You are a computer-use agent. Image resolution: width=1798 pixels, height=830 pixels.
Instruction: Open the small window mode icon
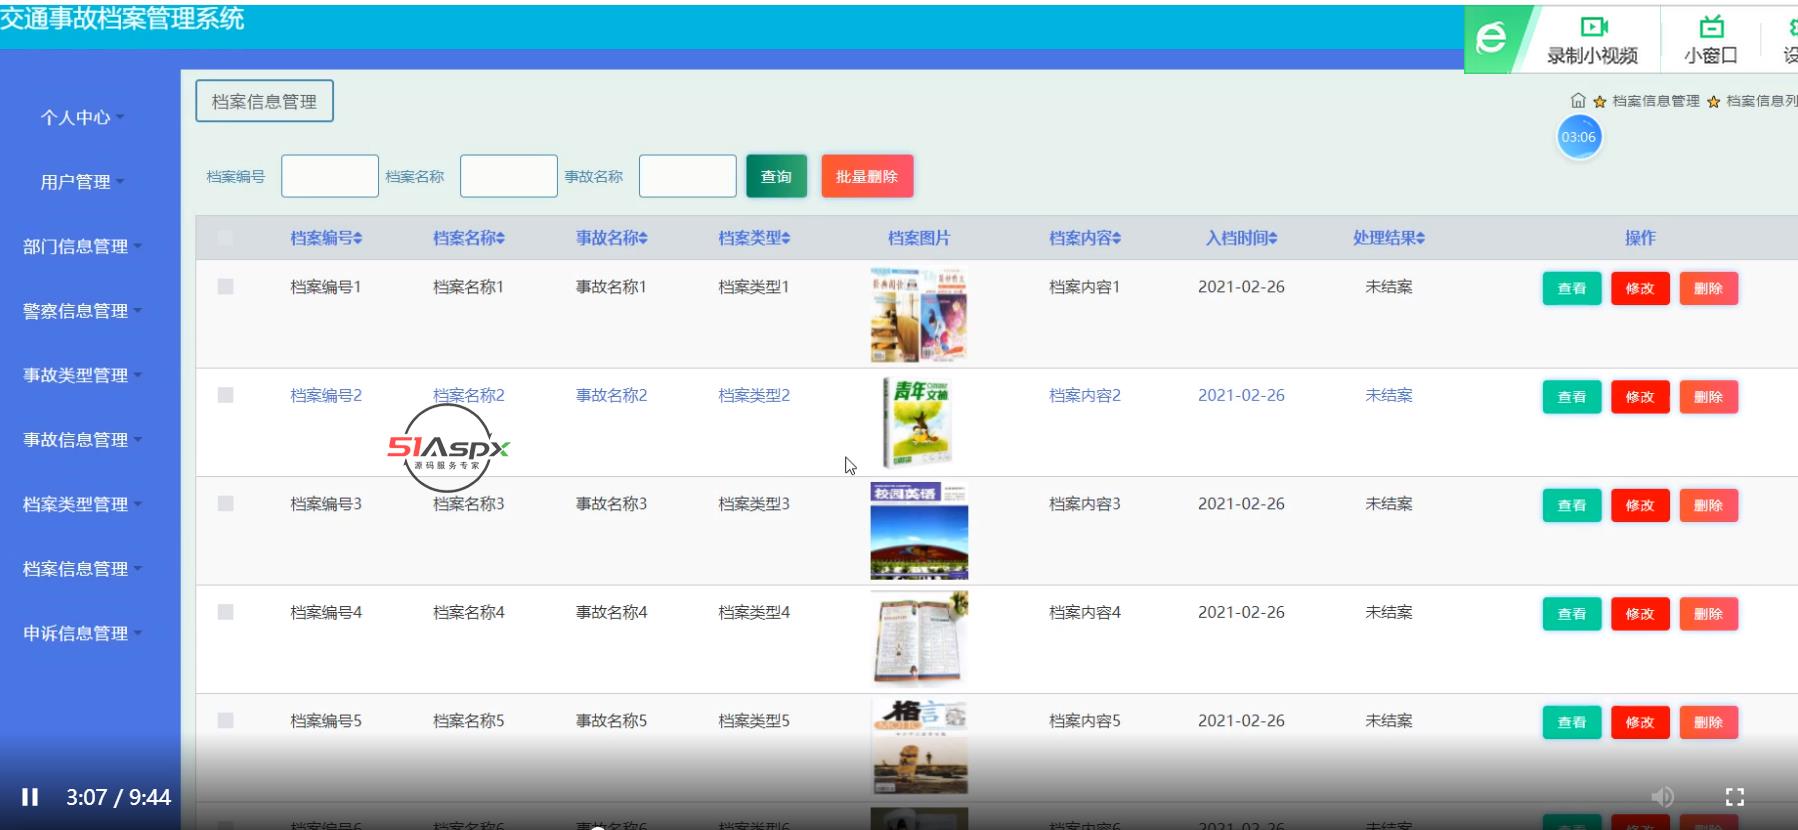[1712, 27]
